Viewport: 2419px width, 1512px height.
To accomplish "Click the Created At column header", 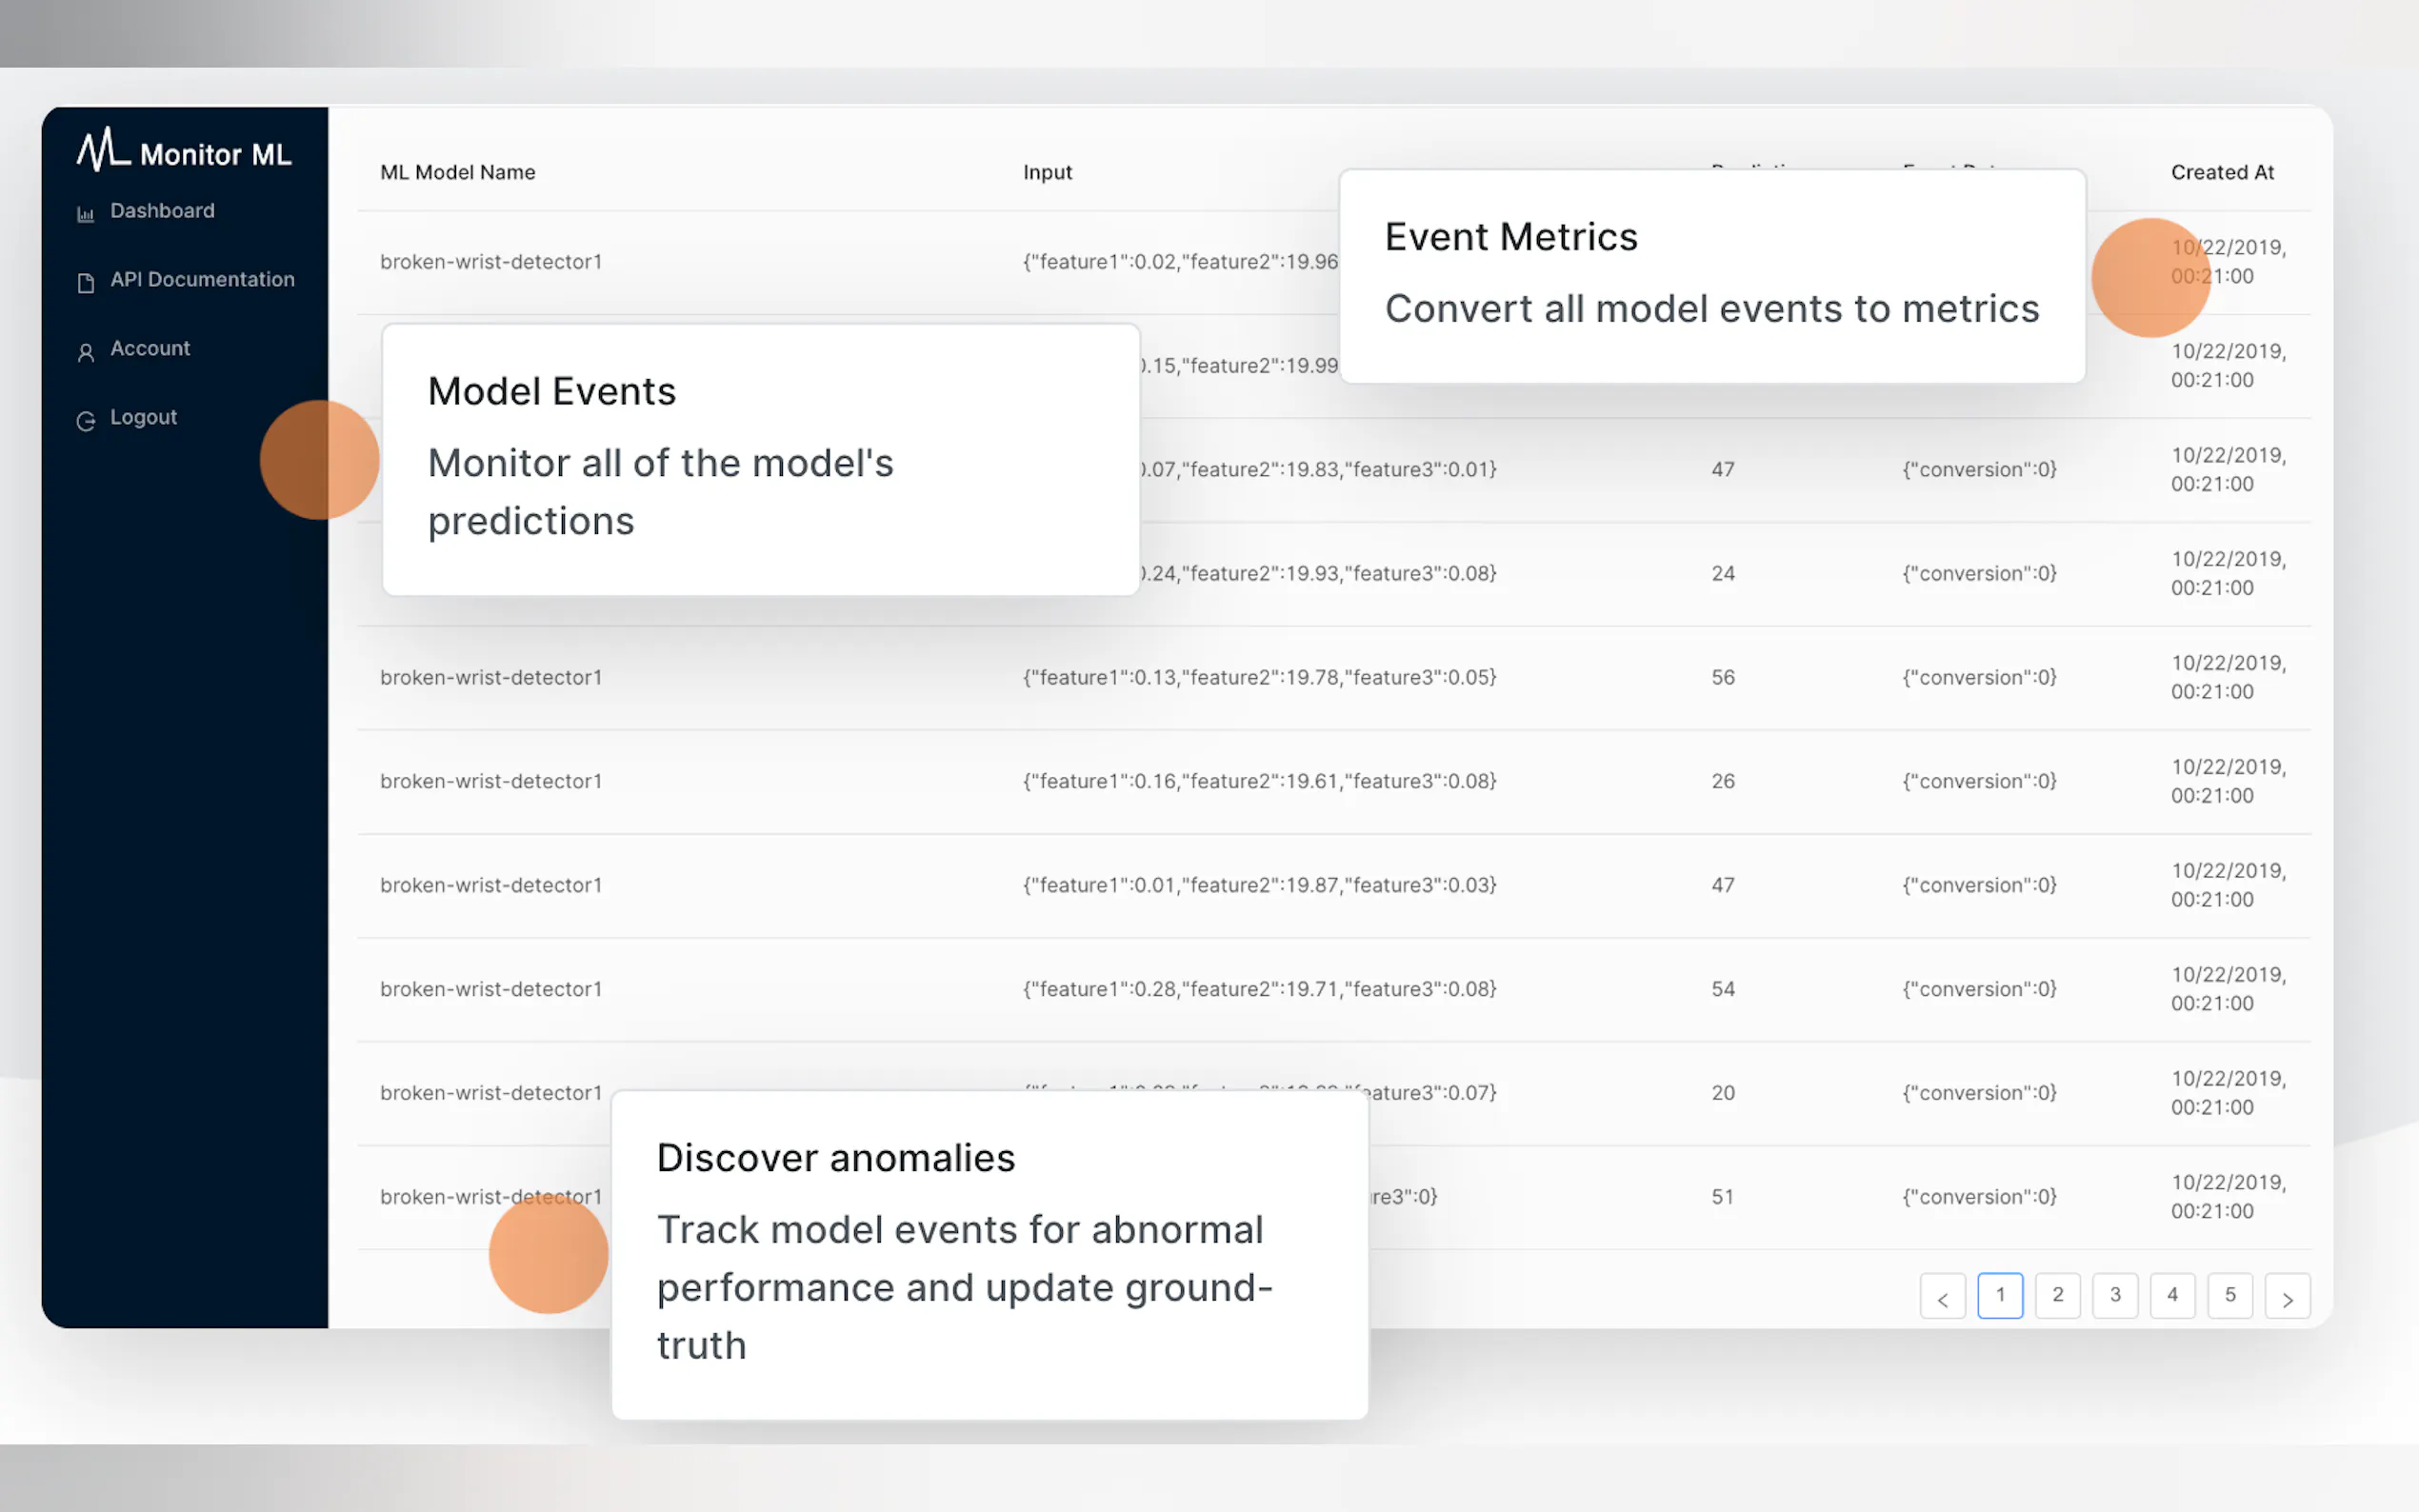I will pos(2222,172).
